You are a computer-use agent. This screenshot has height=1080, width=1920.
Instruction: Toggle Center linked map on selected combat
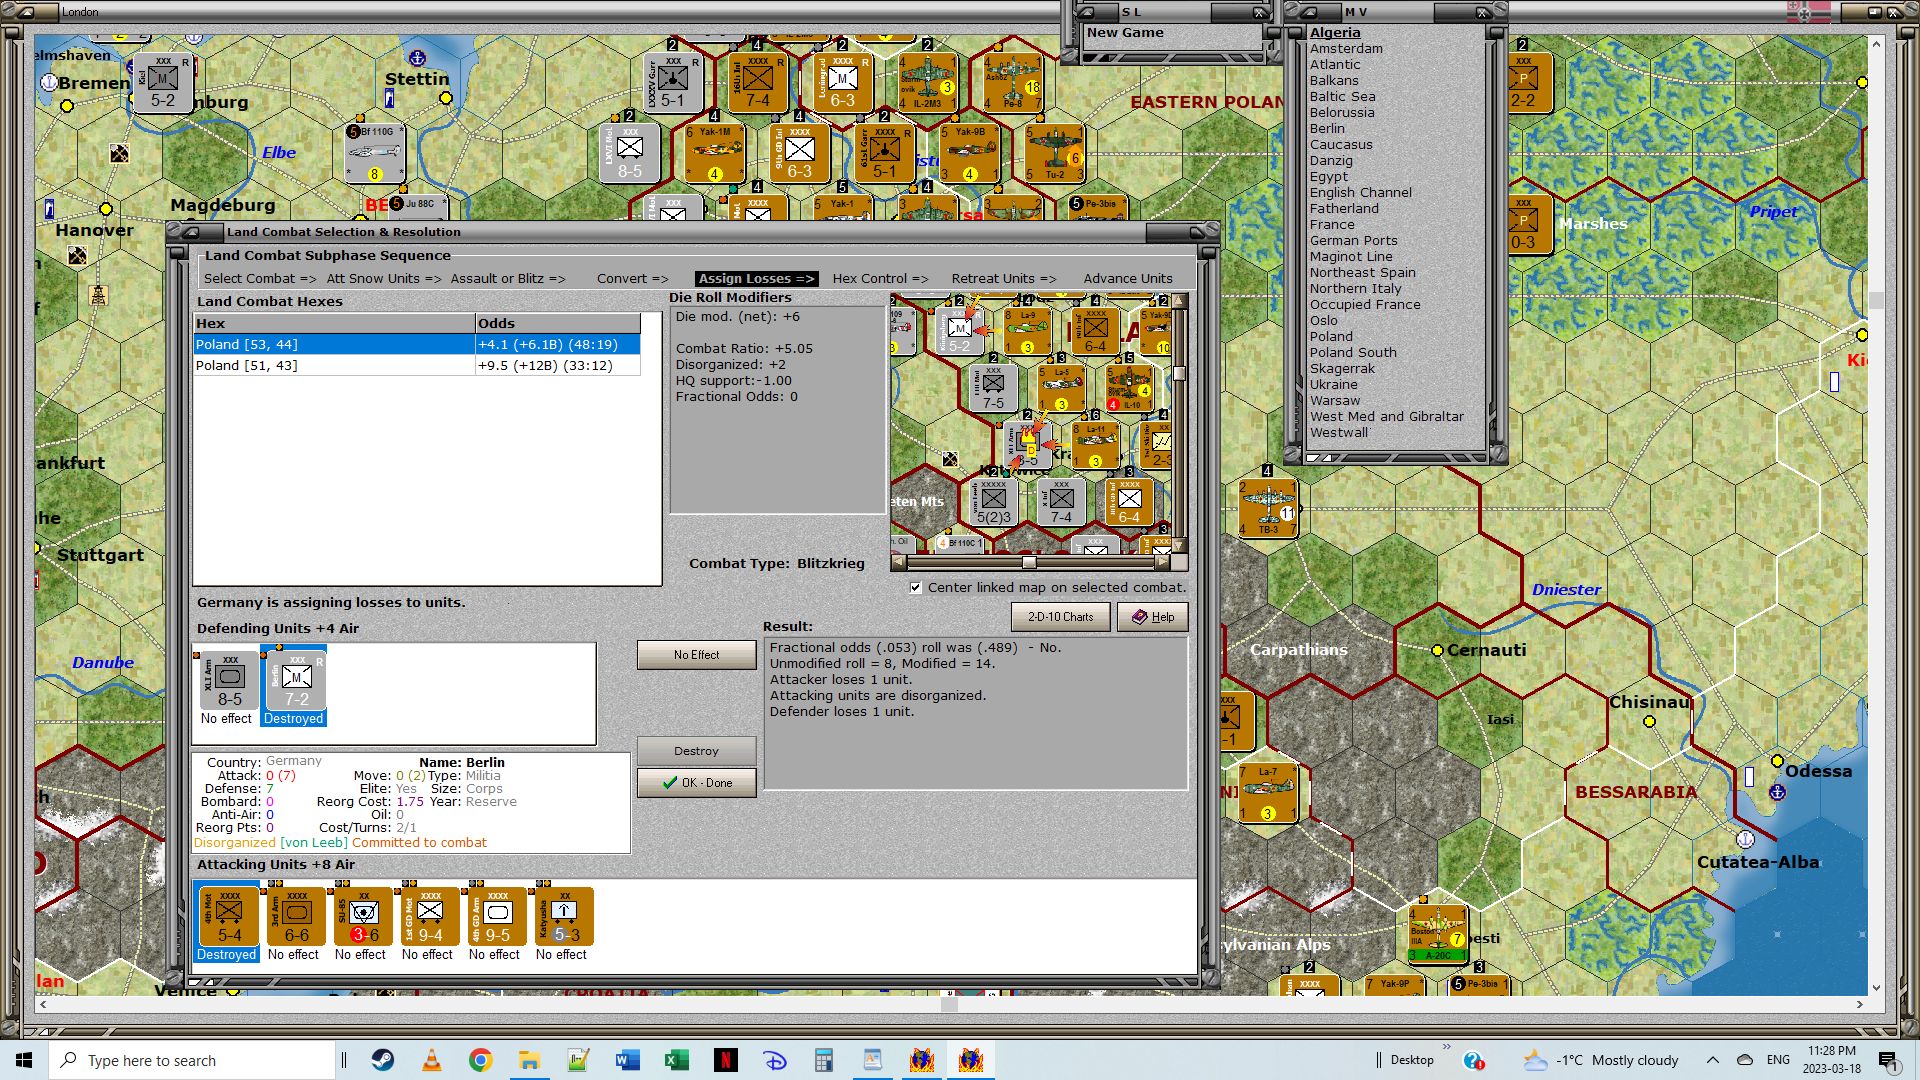point(916,588)
